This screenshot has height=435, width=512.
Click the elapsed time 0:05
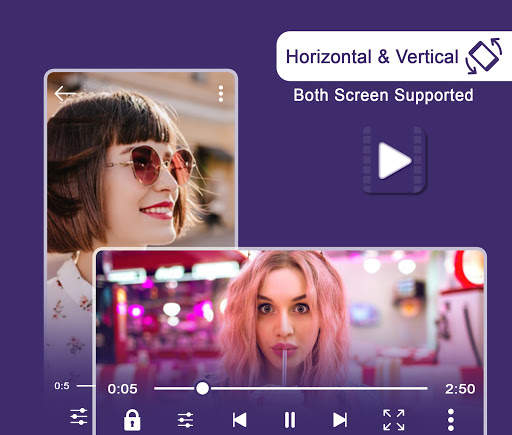click(122, 389)
